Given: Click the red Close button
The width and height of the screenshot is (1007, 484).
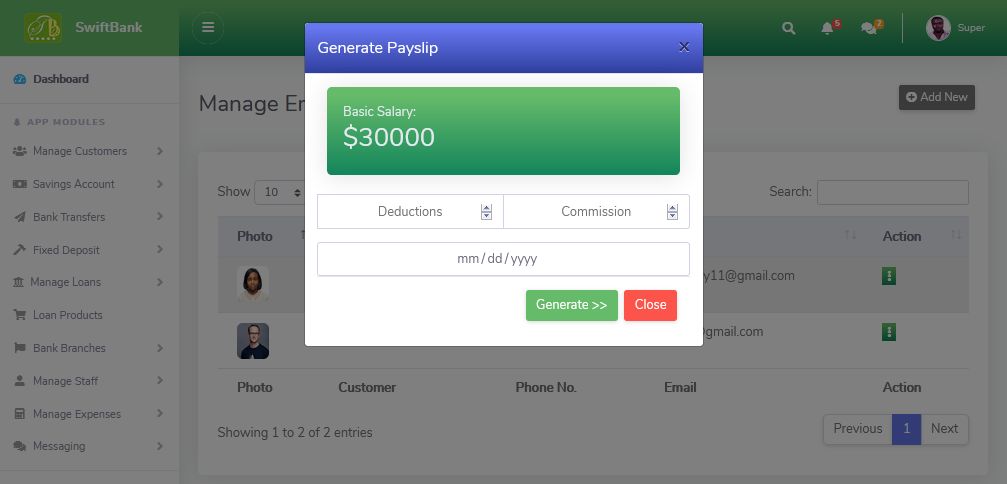Looking at the screenshot, I should pos(650,305).
